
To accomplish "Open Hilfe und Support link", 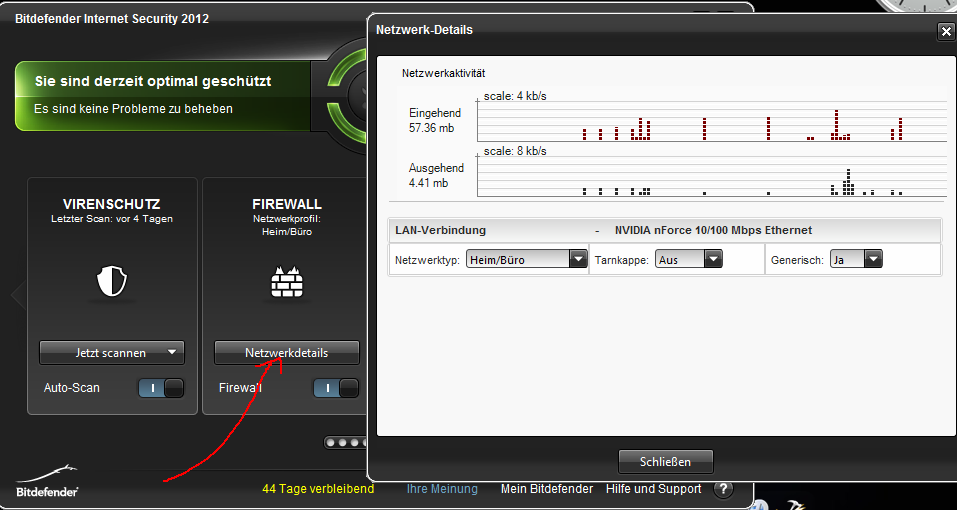I will (x=654, y=489).
